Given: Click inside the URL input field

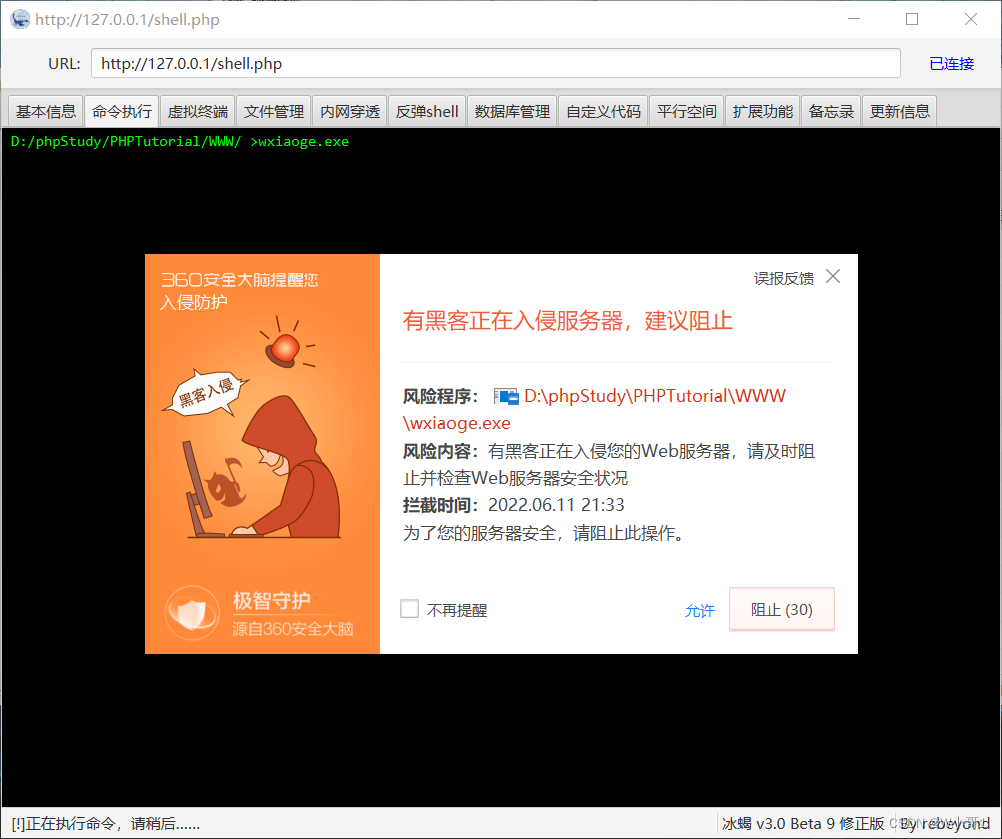Looking at the screenshot, I should click(x=495, y=62).
